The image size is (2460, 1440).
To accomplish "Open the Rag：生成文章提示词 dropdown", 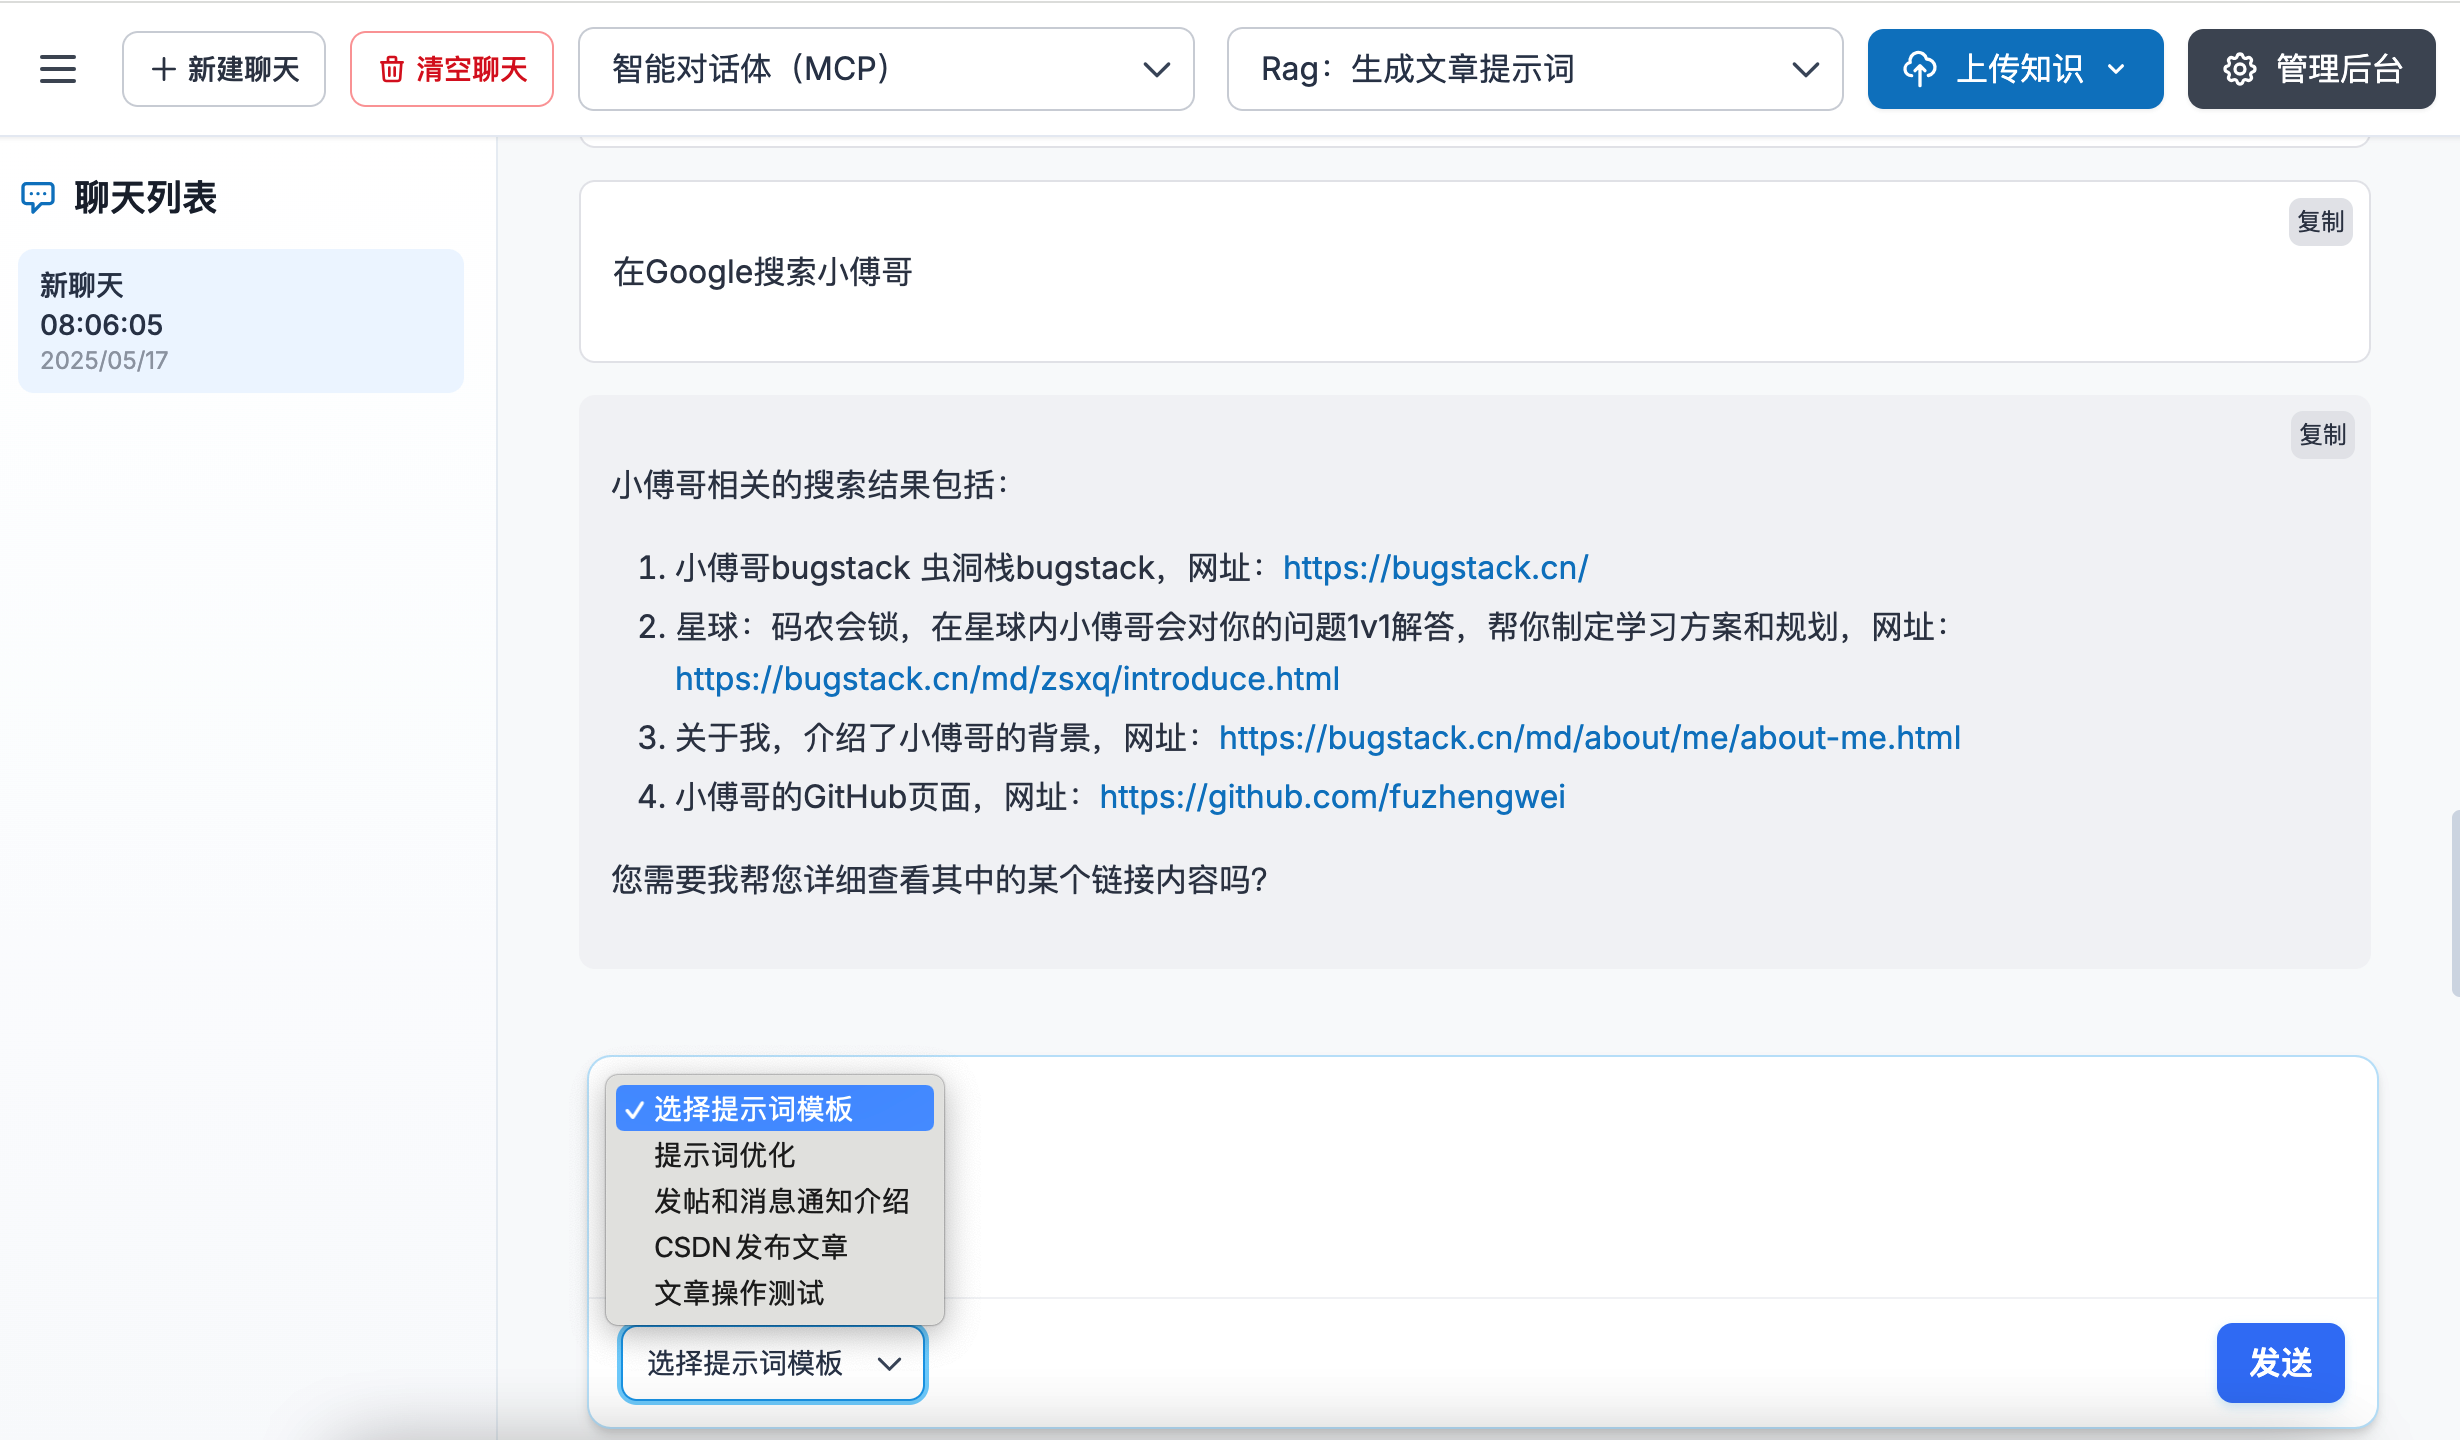I will 1535,69.
